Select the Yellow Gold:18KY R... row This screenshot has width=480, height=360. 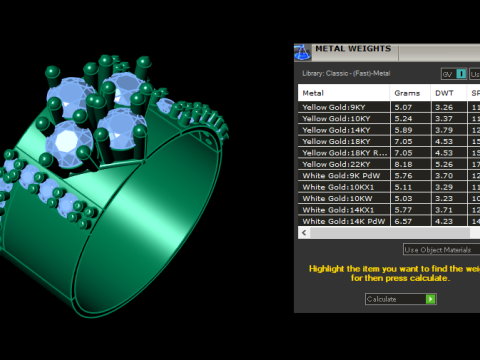click(389, 153)
